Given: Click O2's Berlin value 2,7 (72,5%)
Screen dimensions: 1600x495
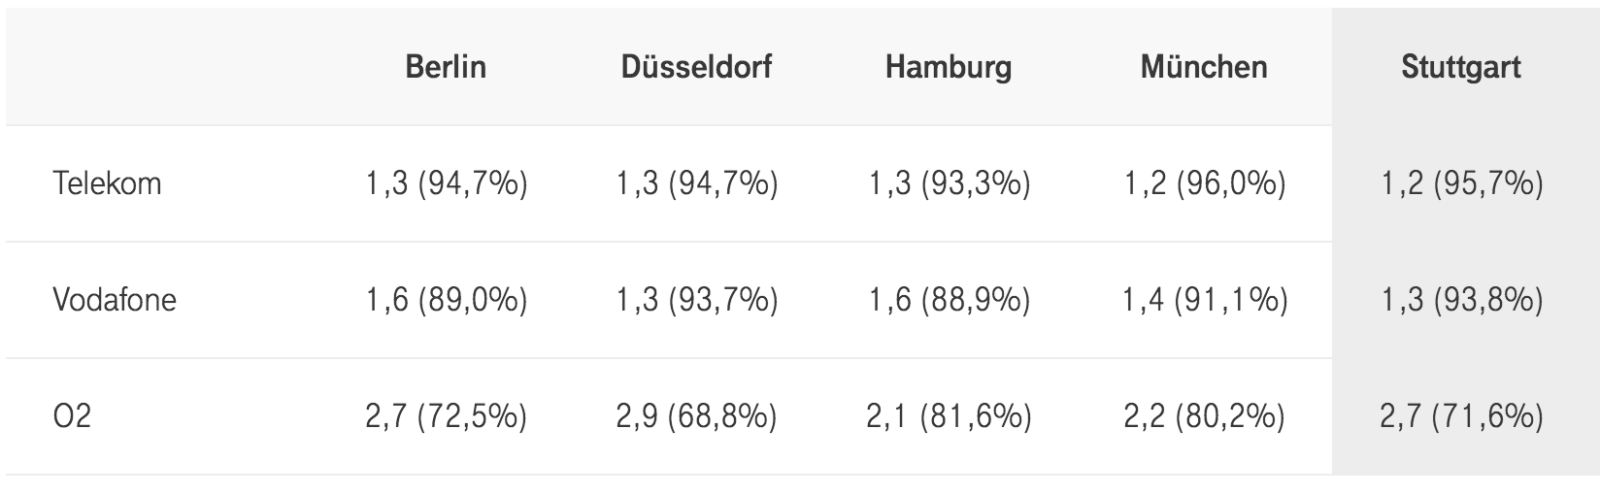Looking at the screenshot, I should pos(446,416).
